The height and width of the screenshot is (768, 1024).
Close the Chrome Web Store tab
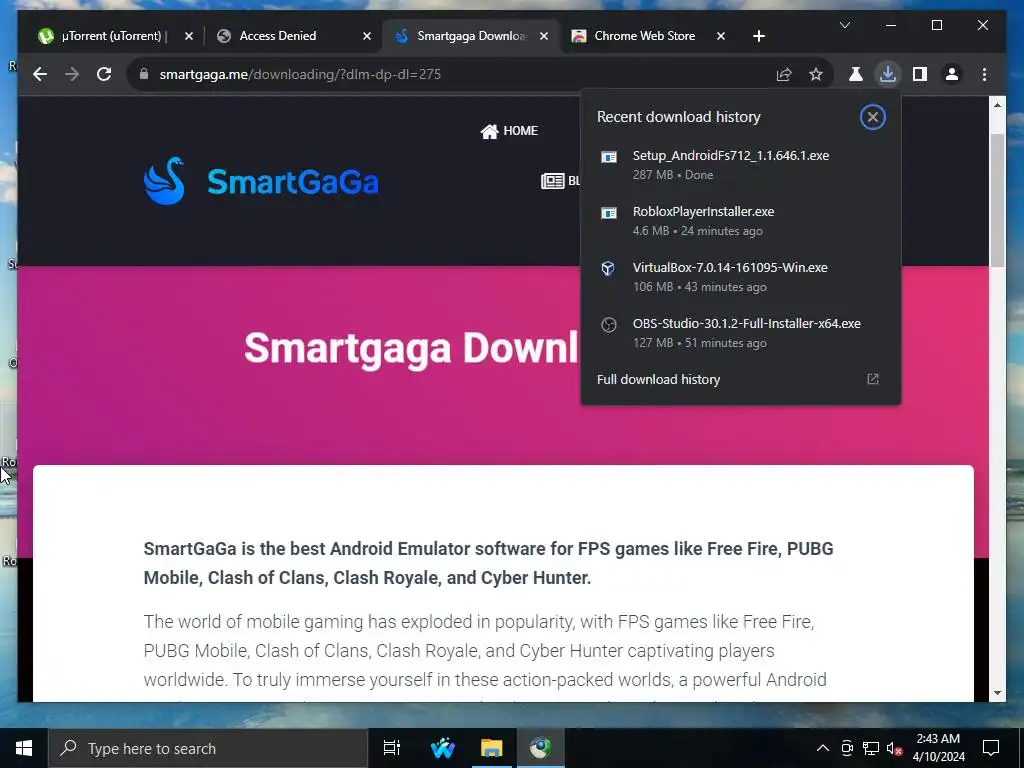720,36
